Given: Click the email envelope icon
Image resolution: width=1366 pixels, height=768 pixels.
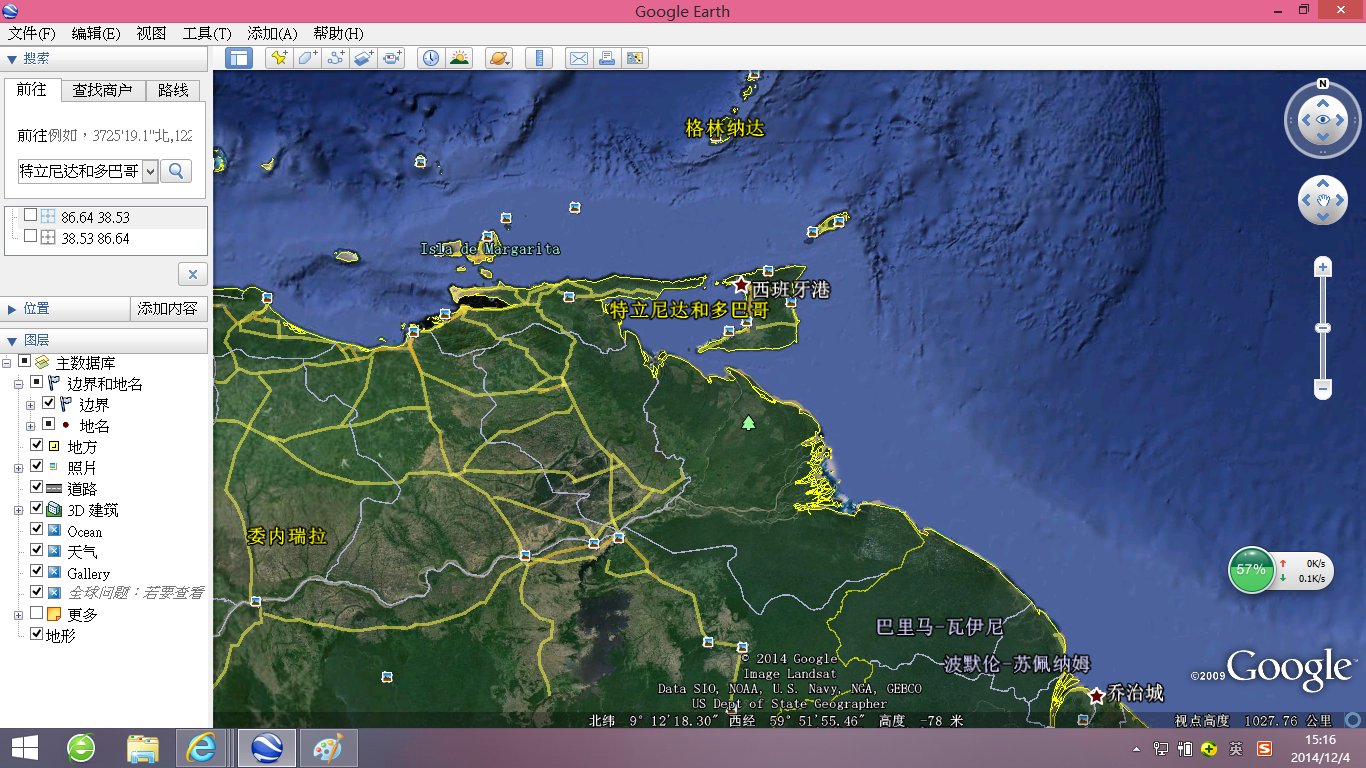Looking at the screenshot, I should (578, 58).
